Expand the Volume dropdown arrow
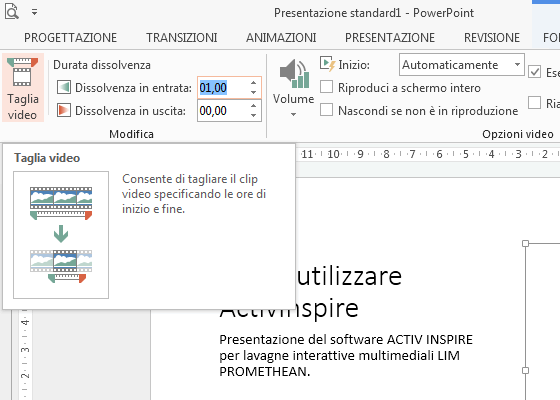Screen dimensions: 560x400 tap(294, 114)
